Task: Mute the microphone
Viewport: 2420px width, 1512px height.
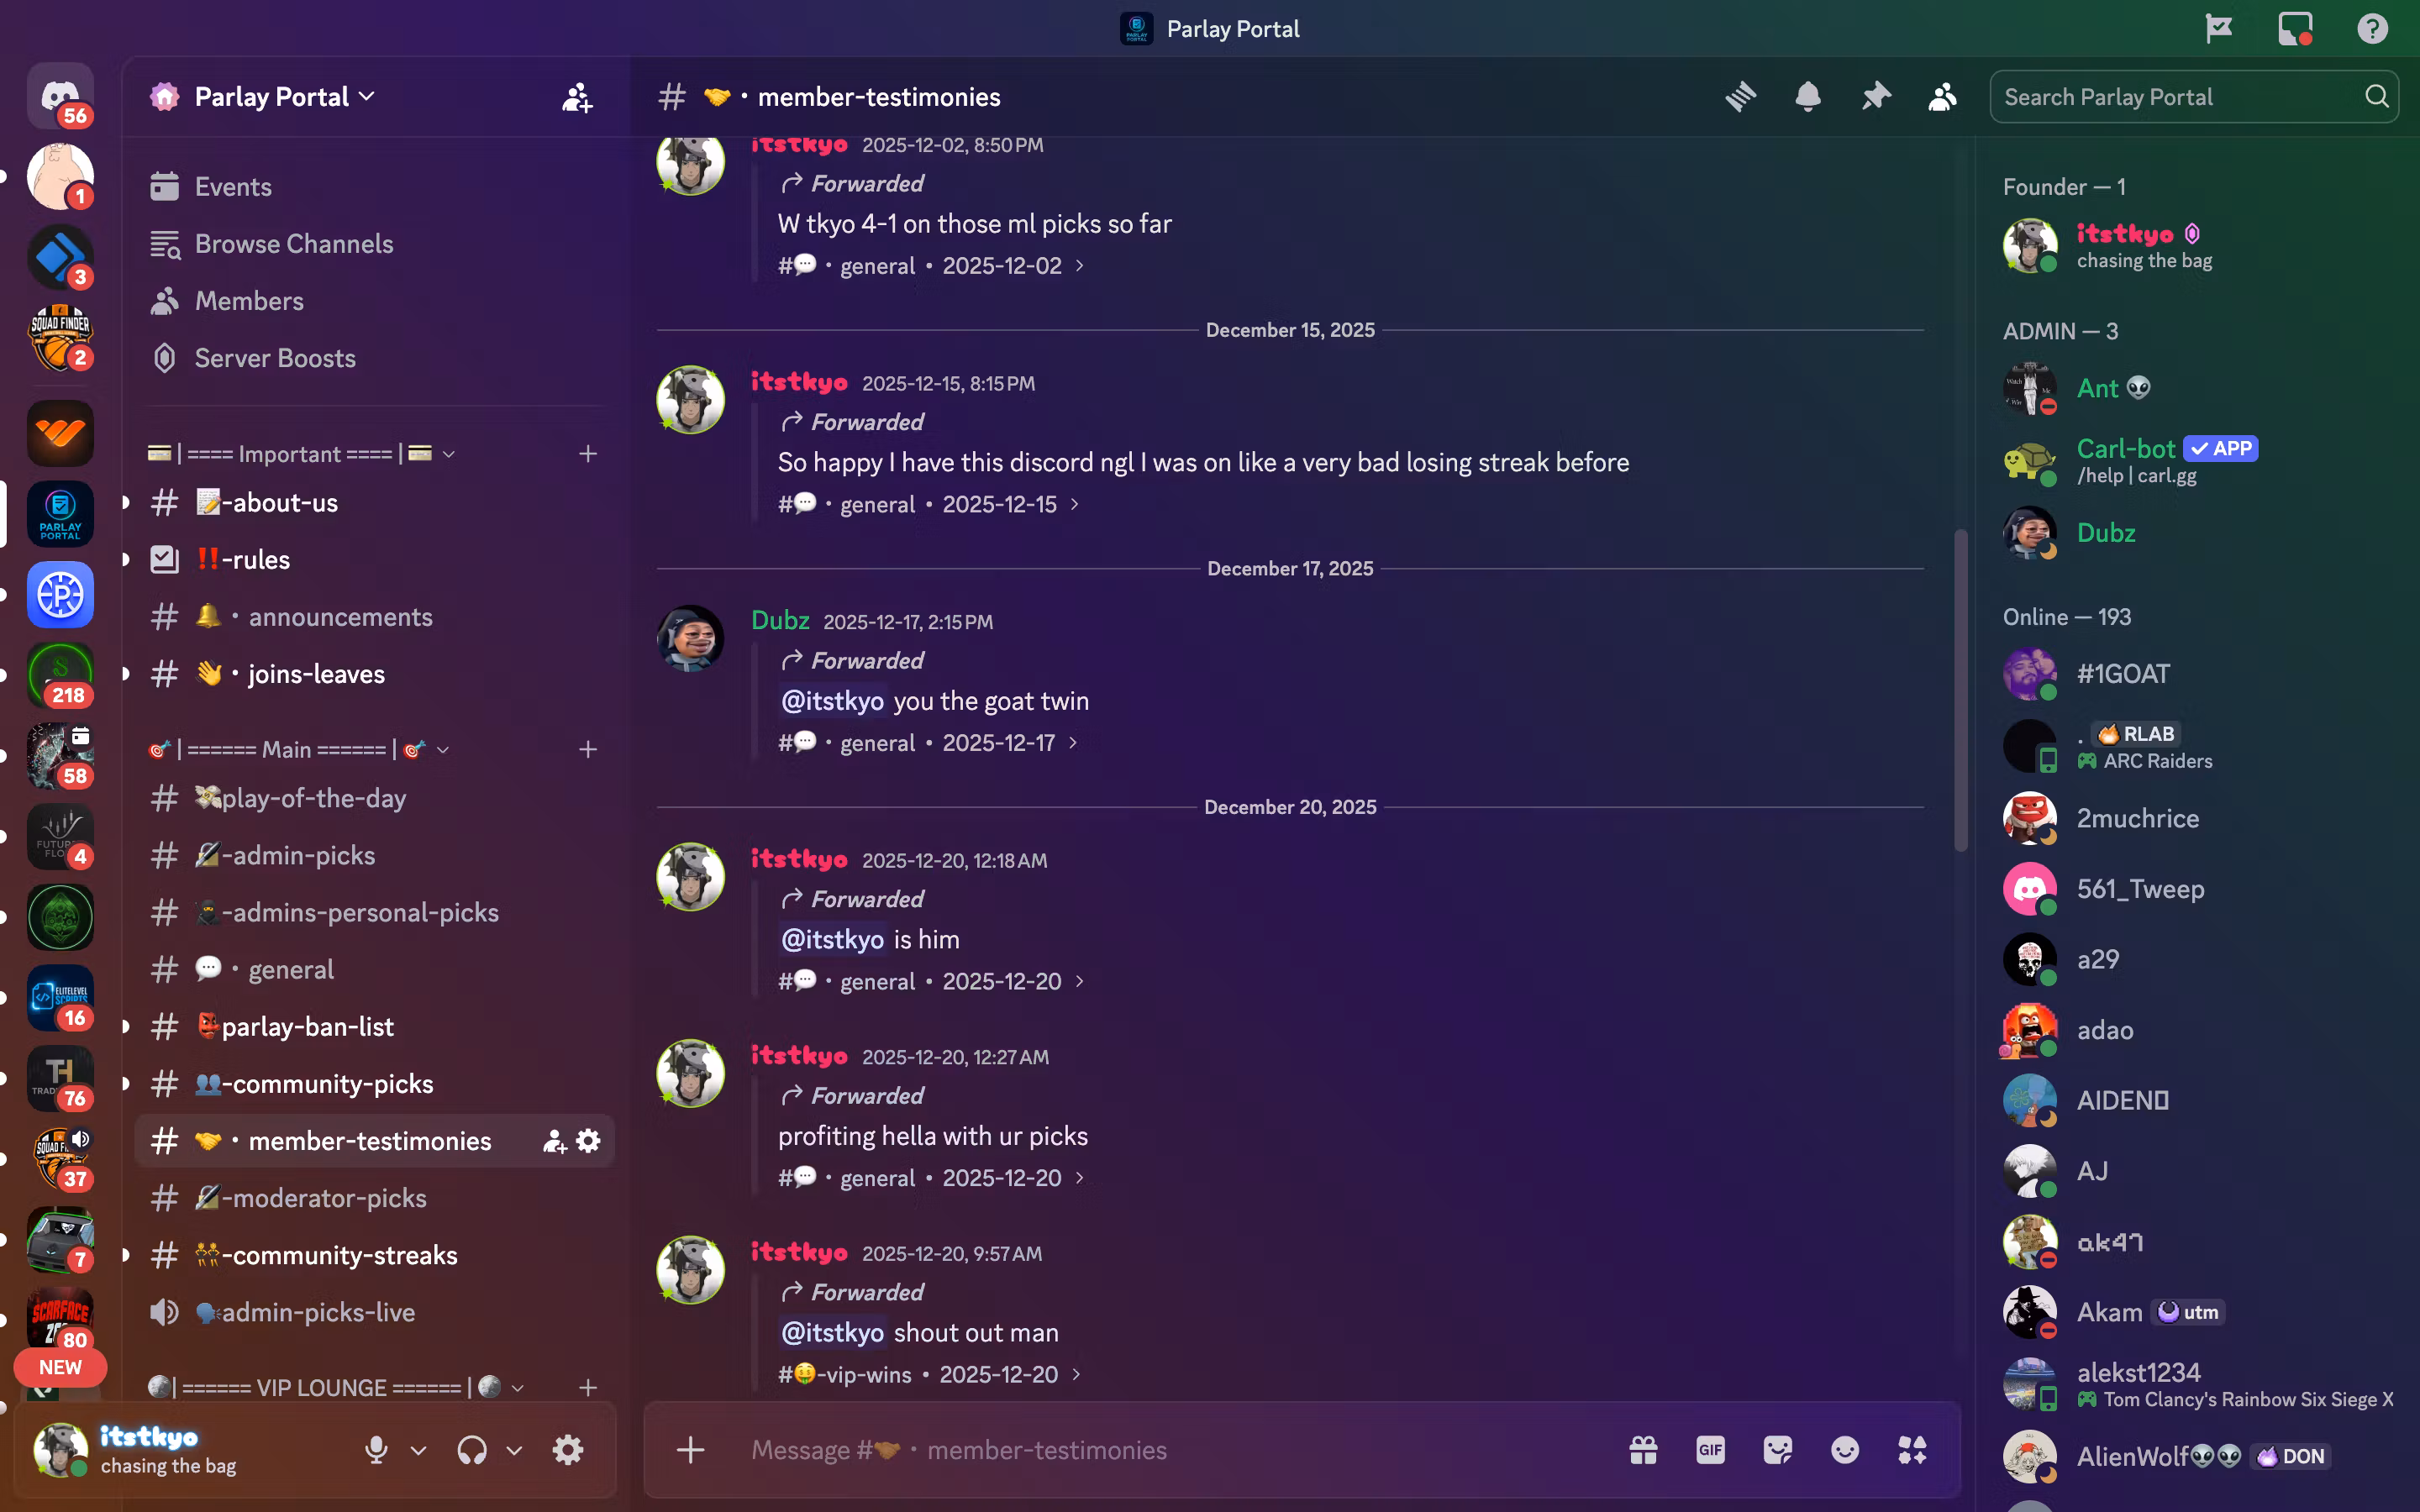Action: click(x=376, y=1450)
